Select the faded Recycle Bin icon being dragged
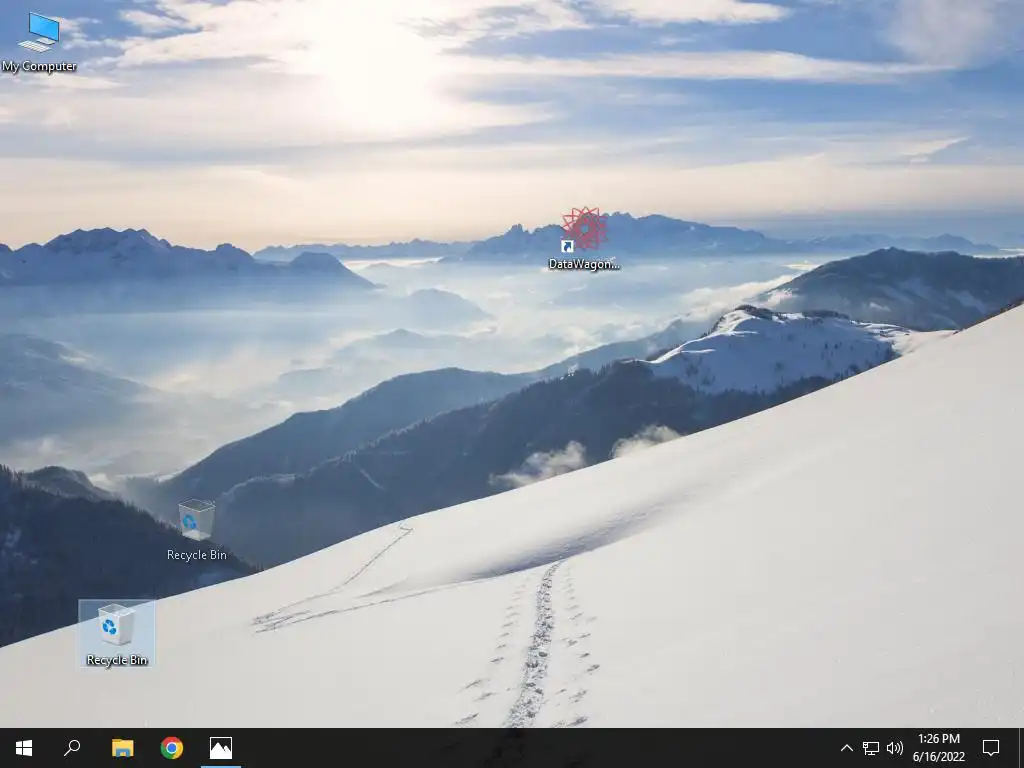This screenshot has height=768, width=1024. click(197, 530)
